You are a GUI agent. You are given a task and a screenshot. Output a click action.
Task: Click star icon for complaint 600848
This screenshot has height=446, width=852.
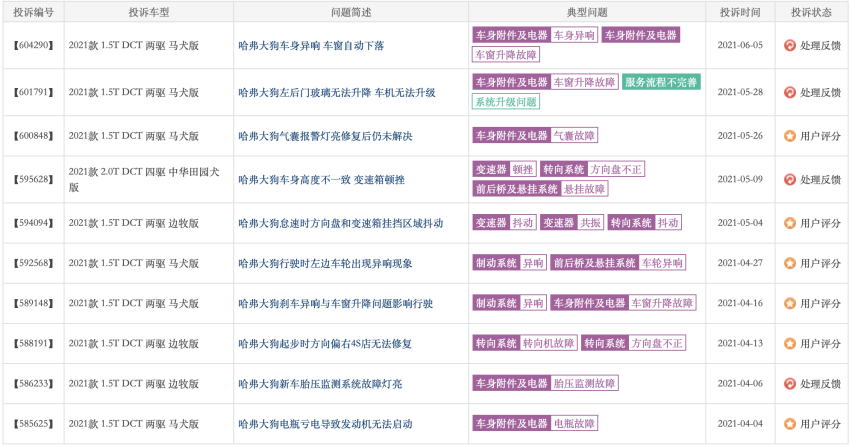790,136
